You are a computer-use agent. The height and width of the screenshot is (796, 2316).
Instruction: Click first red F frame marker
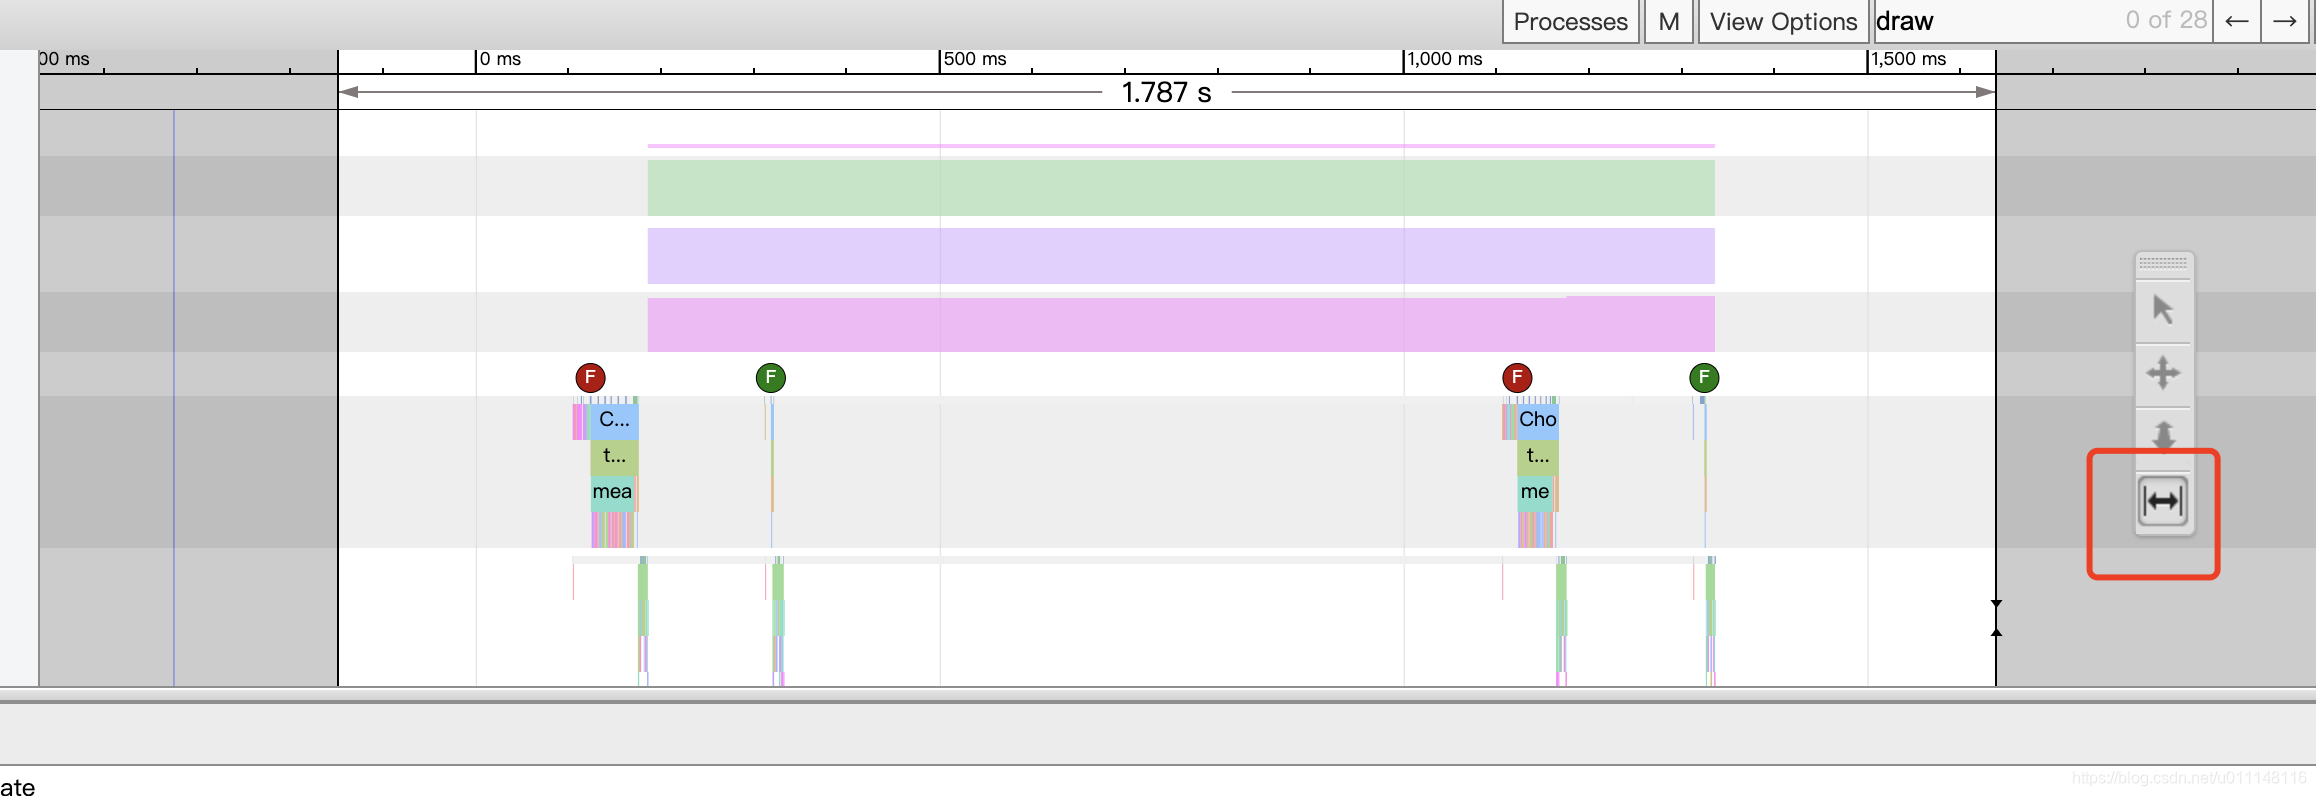pyautogui.click(x=590, y=378)
